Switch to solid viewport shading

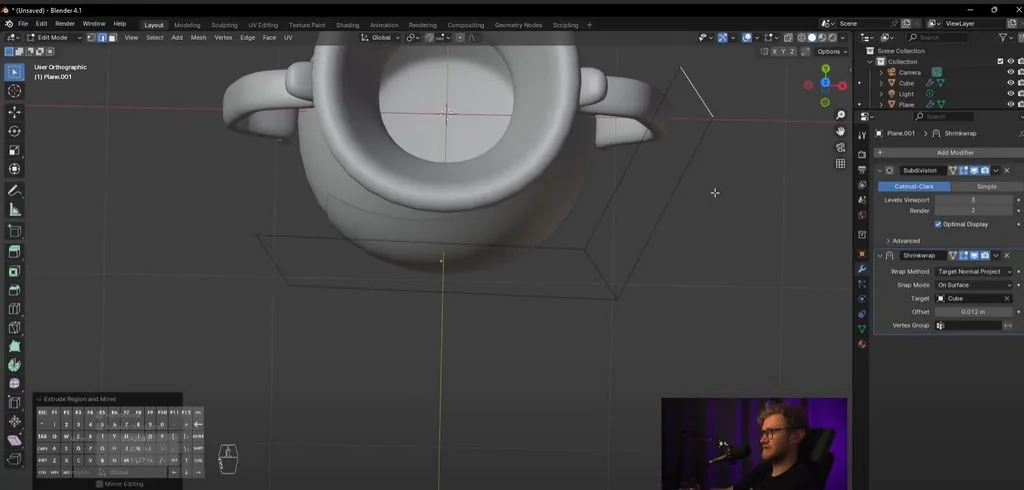(812, 38)
